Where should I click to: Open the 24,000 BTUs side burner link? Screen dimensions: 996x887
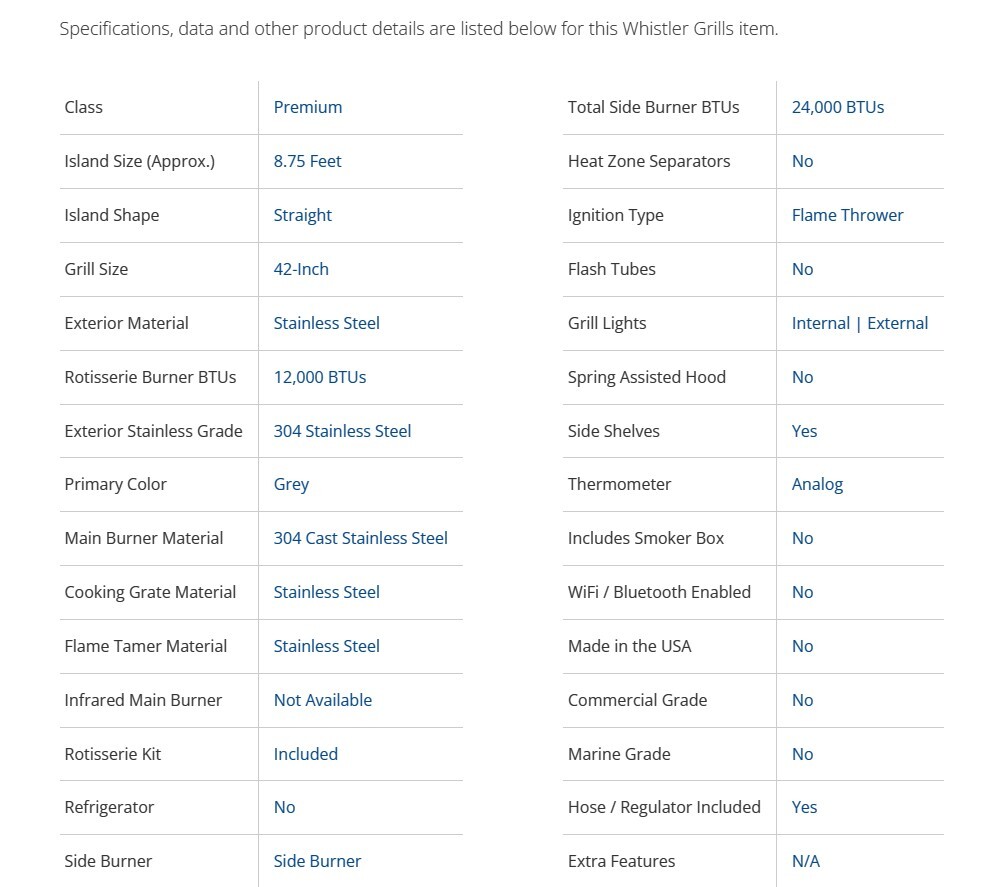pyautogui.click(x=837, y=107)
